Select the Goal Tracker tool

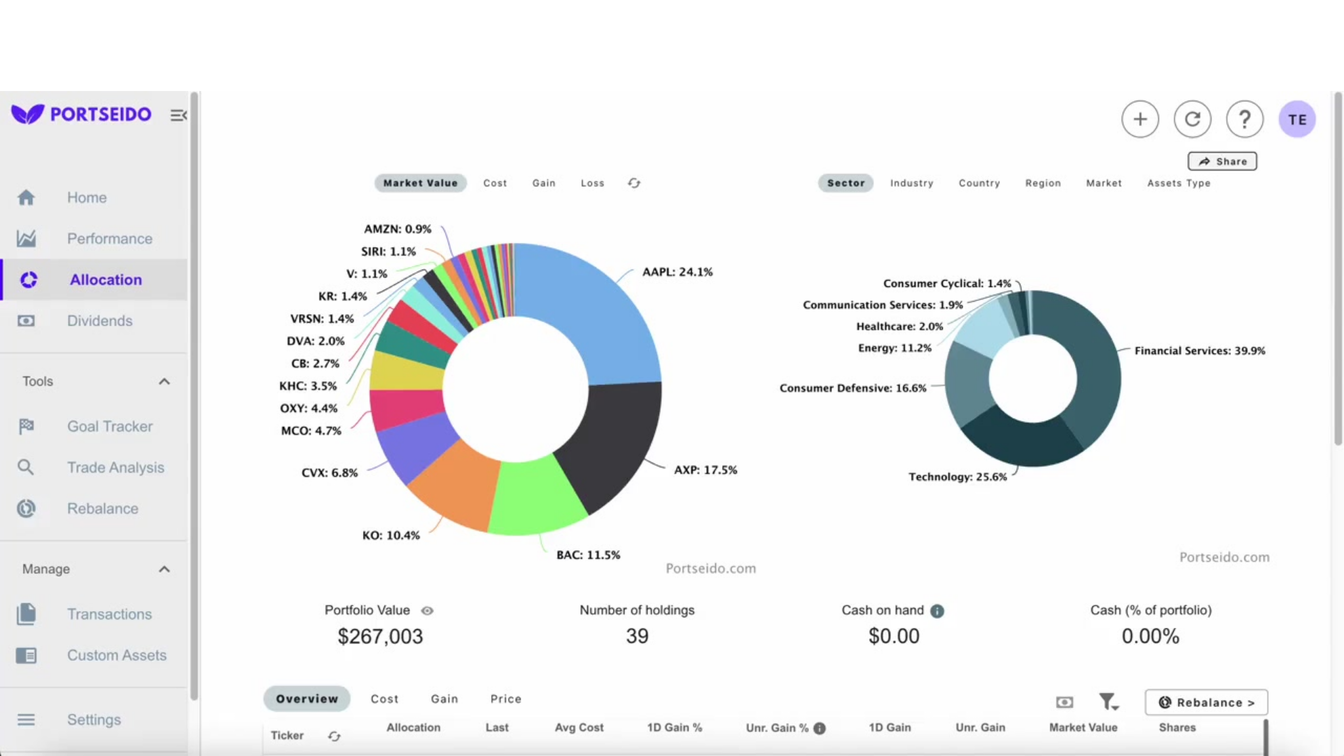109,426
